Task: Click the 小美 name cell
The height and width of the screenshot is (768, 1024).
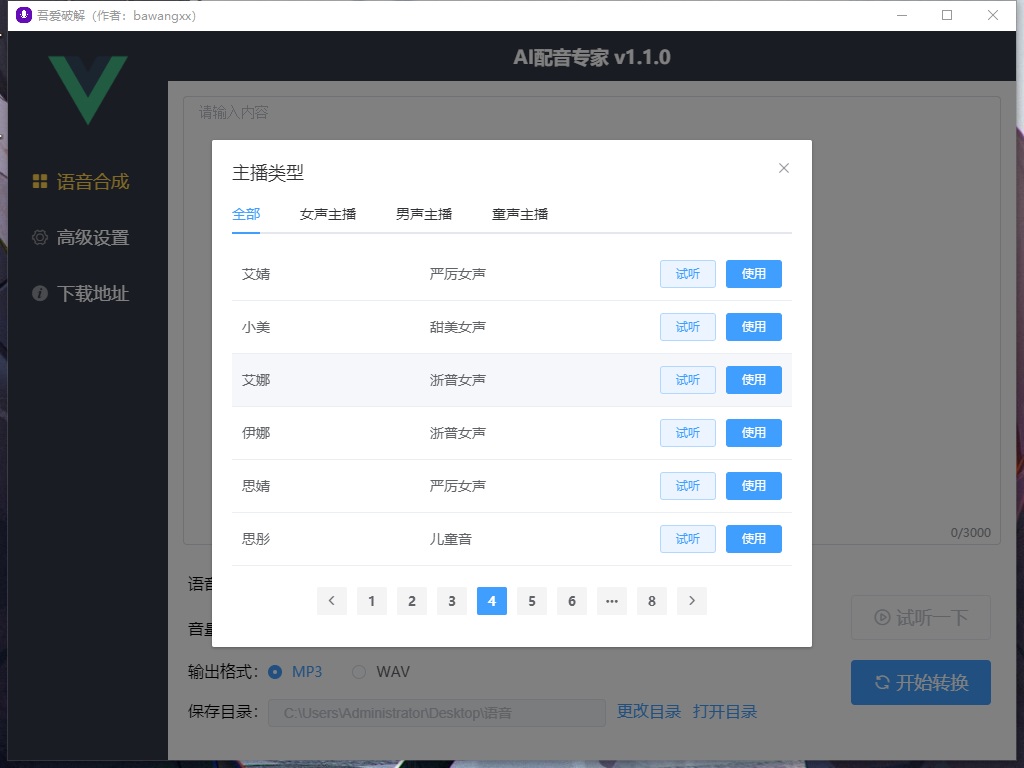Action: [256, 327]
